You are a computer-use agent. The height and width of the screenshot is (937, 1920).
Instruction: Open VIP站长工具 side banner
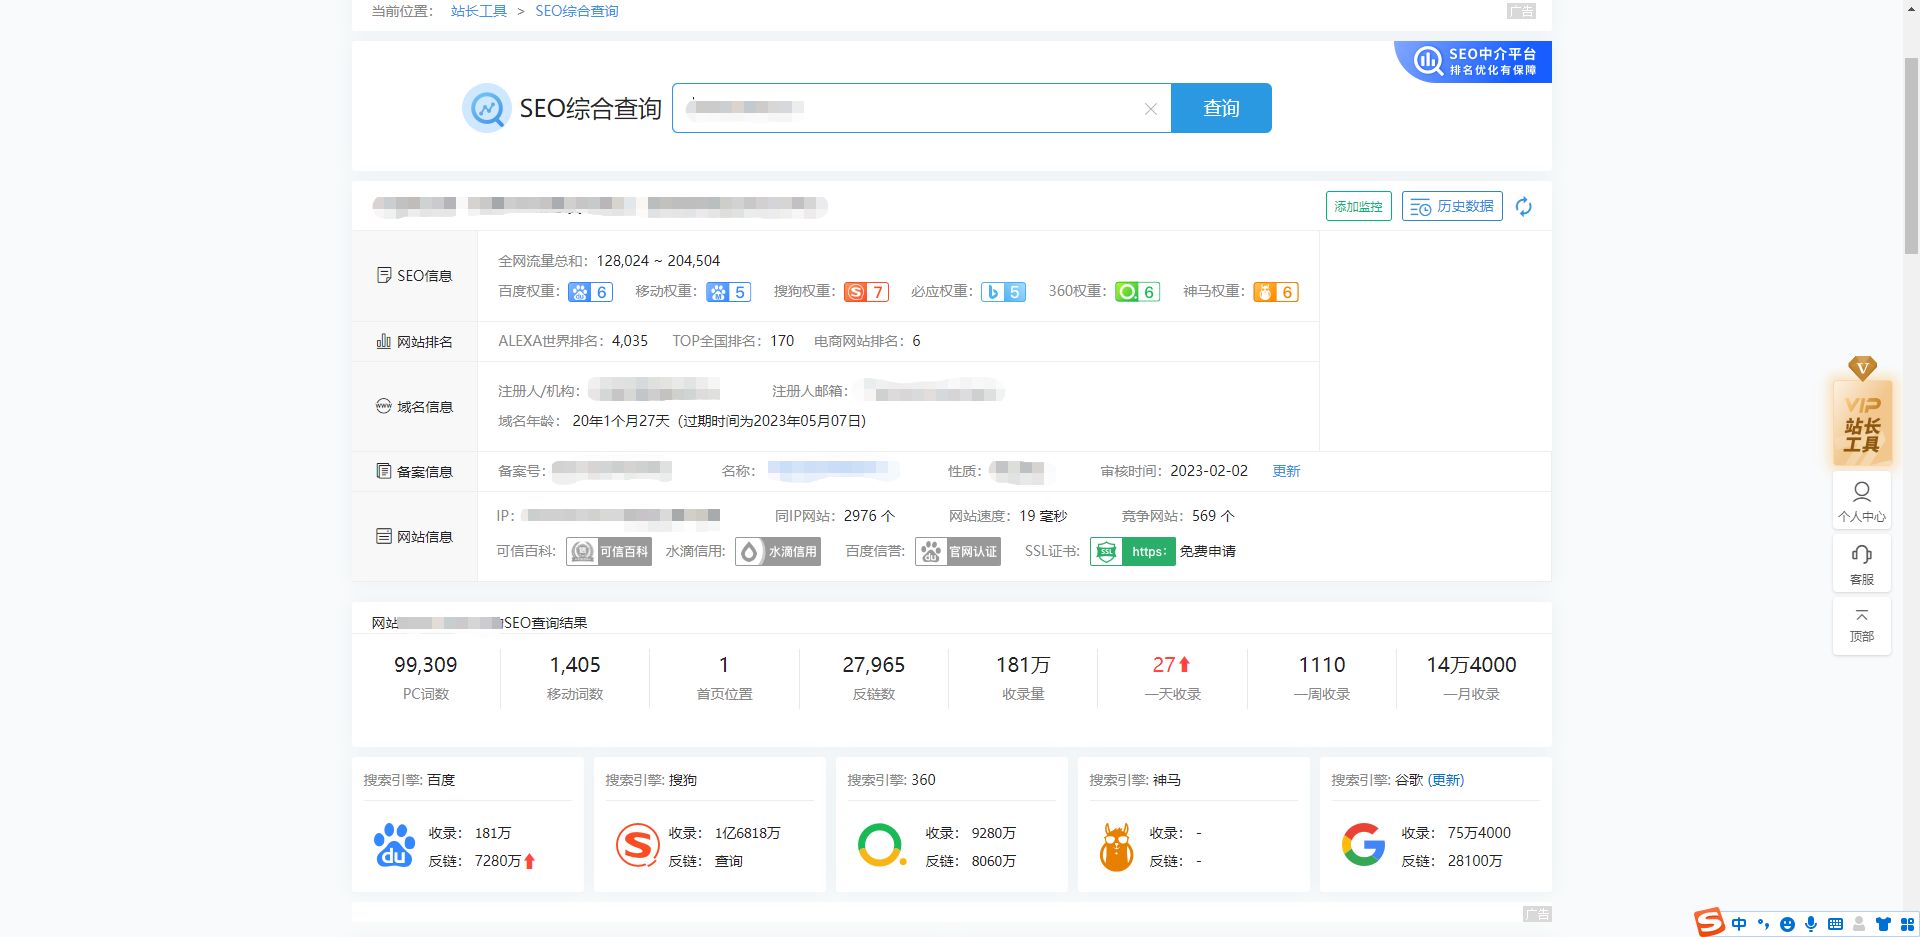click(1862, 412)
